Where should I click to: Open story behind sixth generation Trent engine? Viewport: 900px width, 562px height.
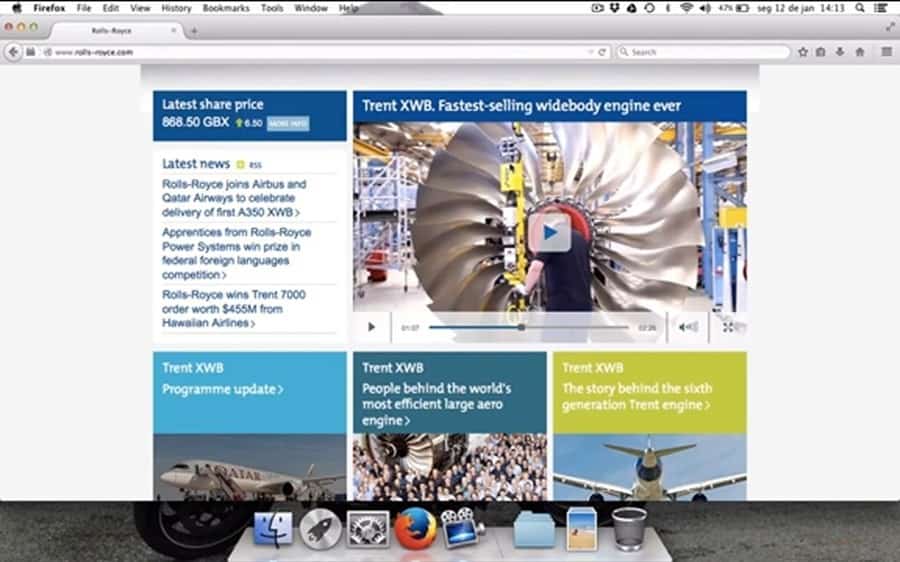pyautogui.click(x=637, y=397)
